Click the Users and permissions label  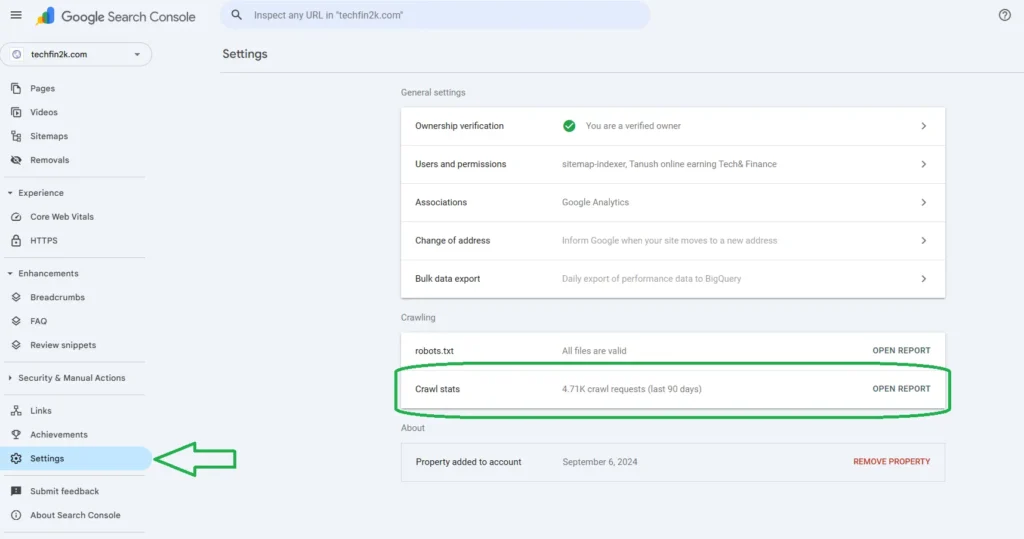coord(460,164)
